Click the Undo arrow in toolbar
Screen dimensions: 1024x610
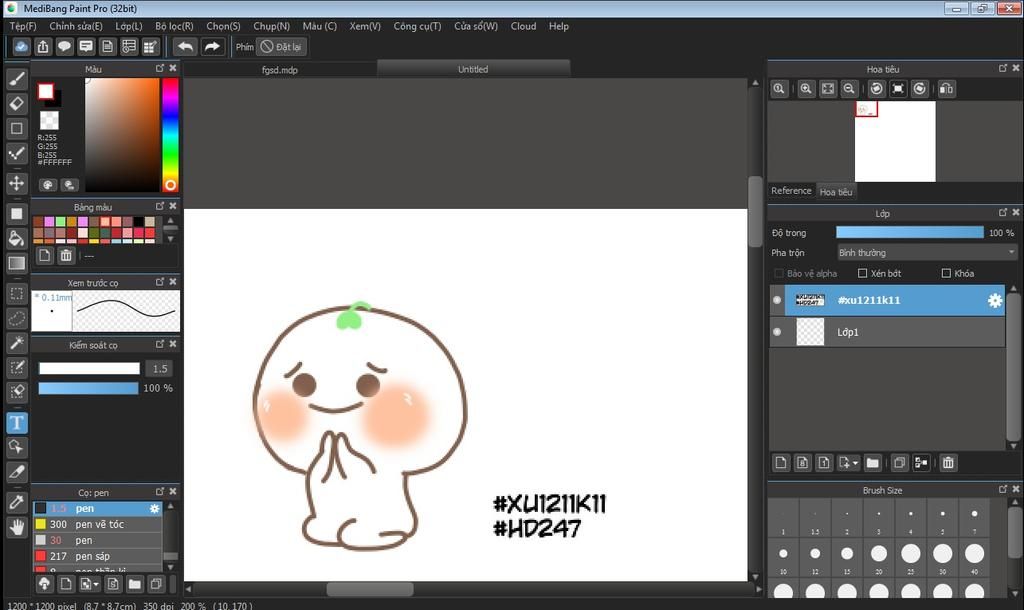click(185, 46)
